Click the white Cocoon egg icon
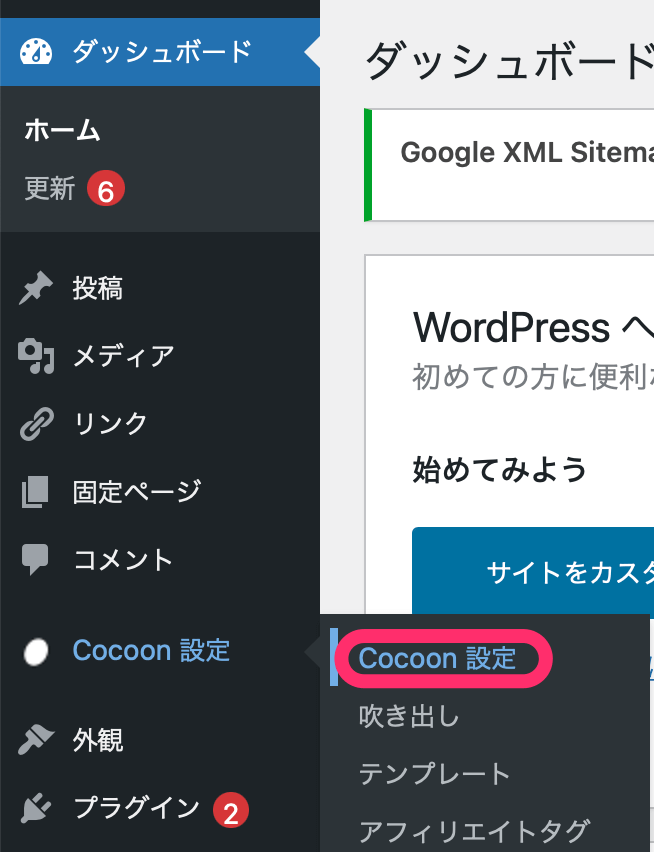654x852 pixels. pos(36,651)
